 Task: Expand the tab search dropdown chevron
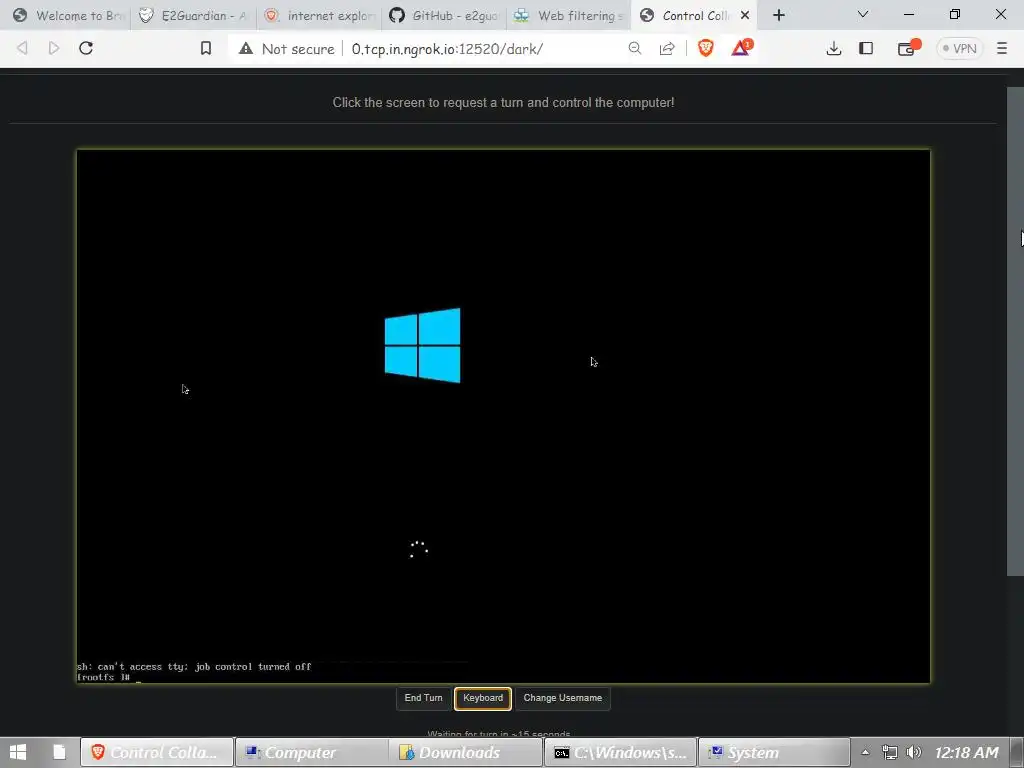tap(863, 14)
